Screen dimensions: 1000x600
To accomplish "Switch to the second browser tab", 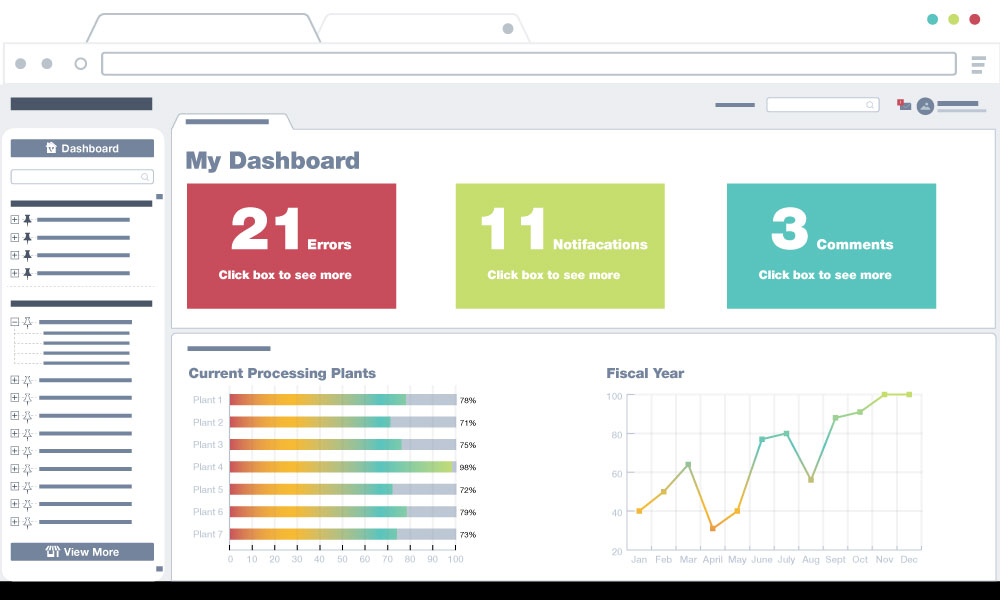I will coord(424,29).
